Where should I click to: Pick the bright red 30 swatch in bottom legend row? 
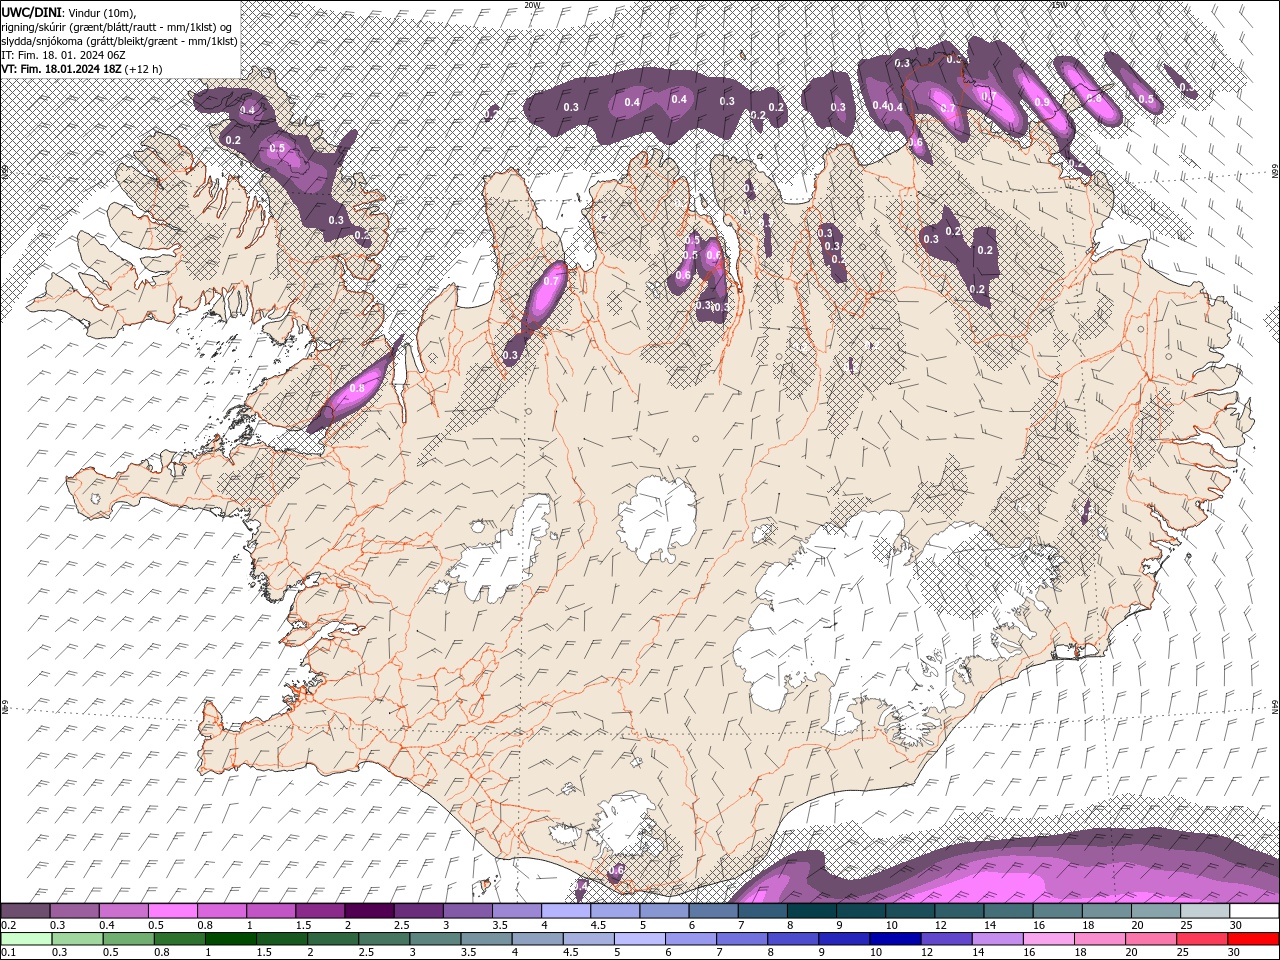(x=1254, y=939)
